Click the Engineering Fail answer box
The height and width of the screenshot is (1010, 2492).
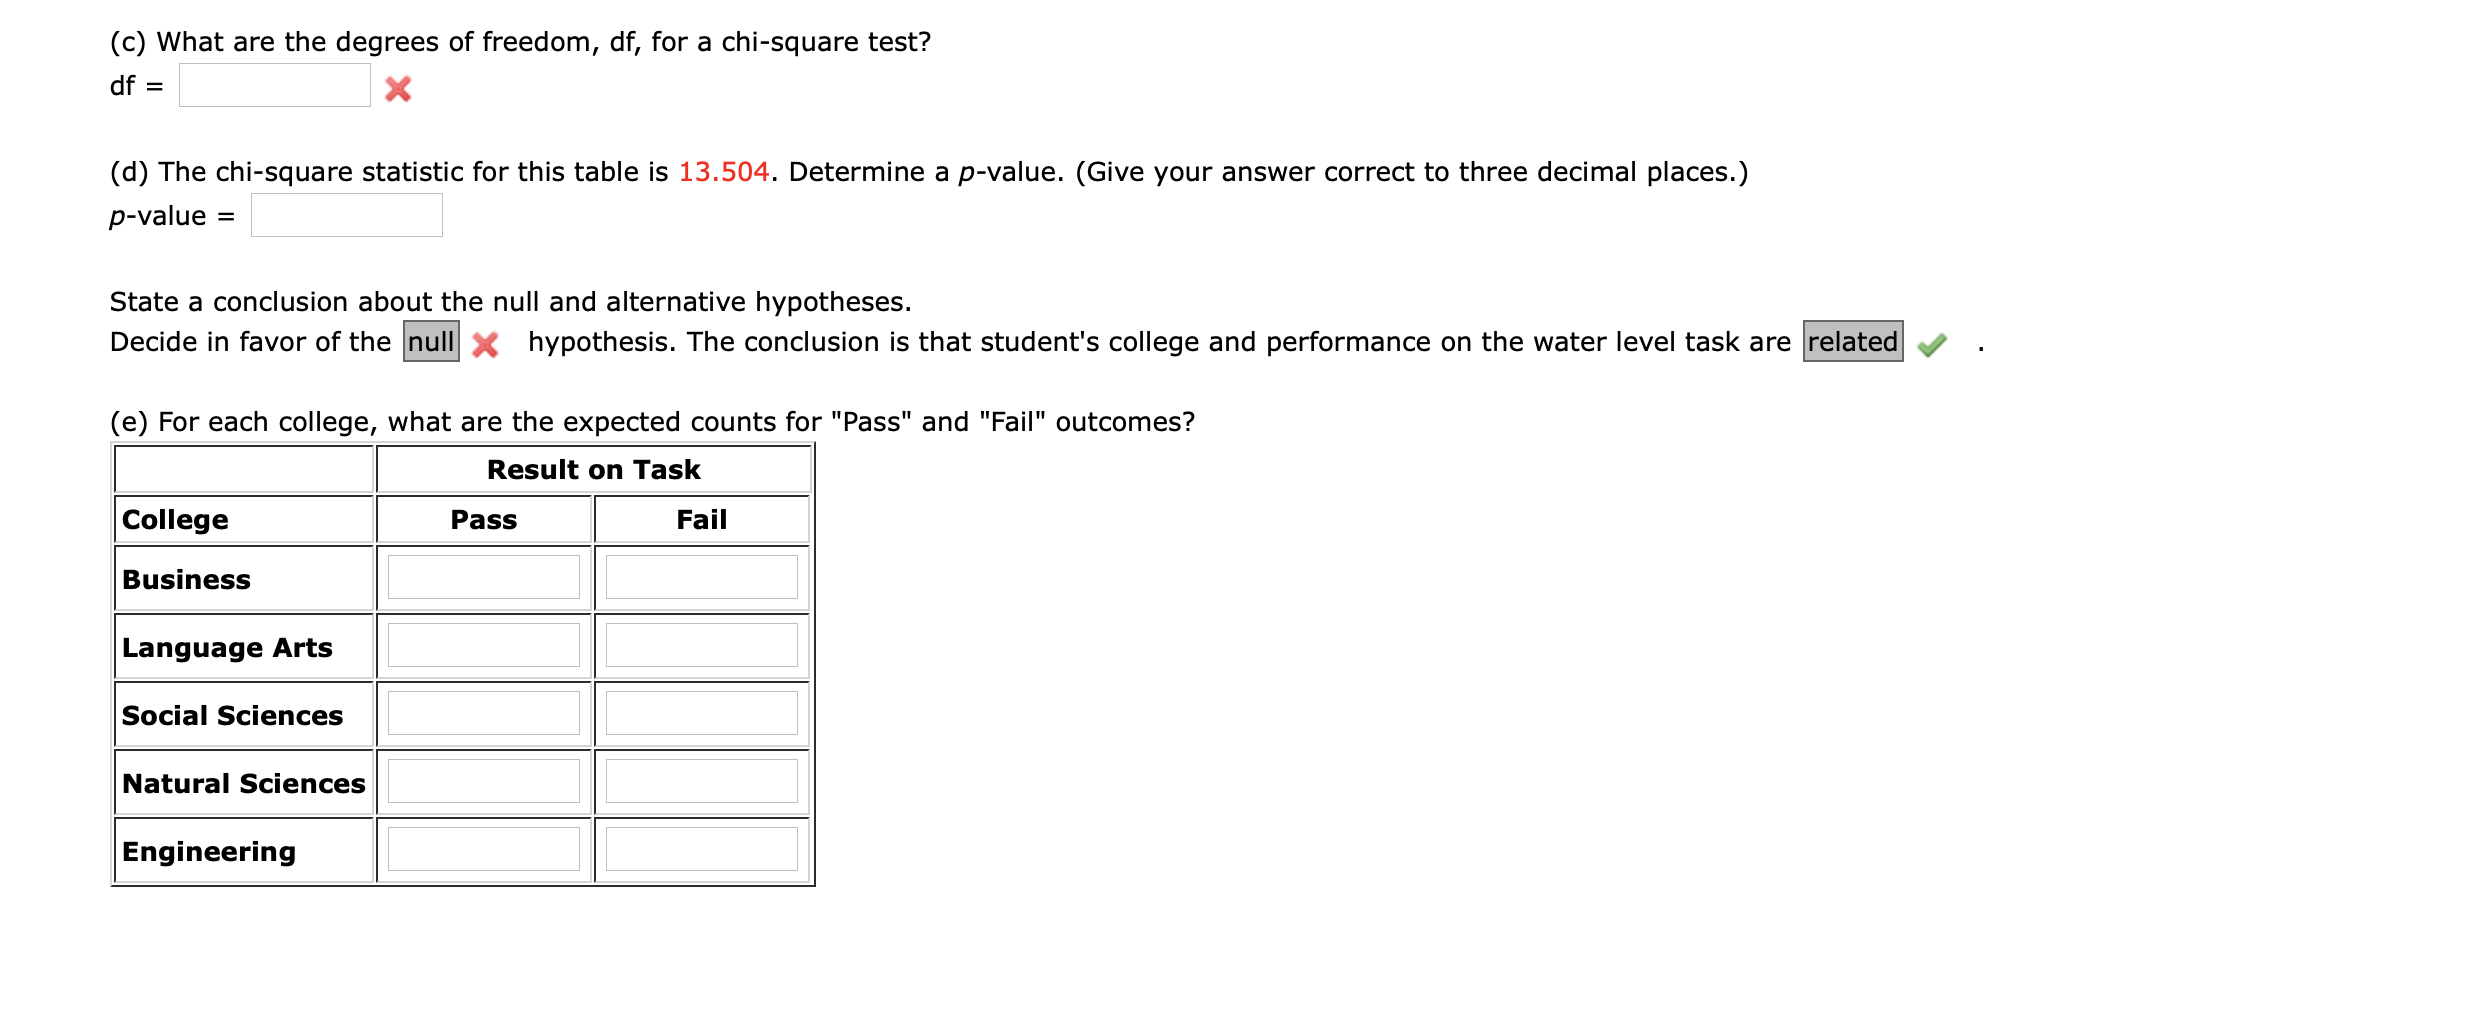(x=701, y=850)
